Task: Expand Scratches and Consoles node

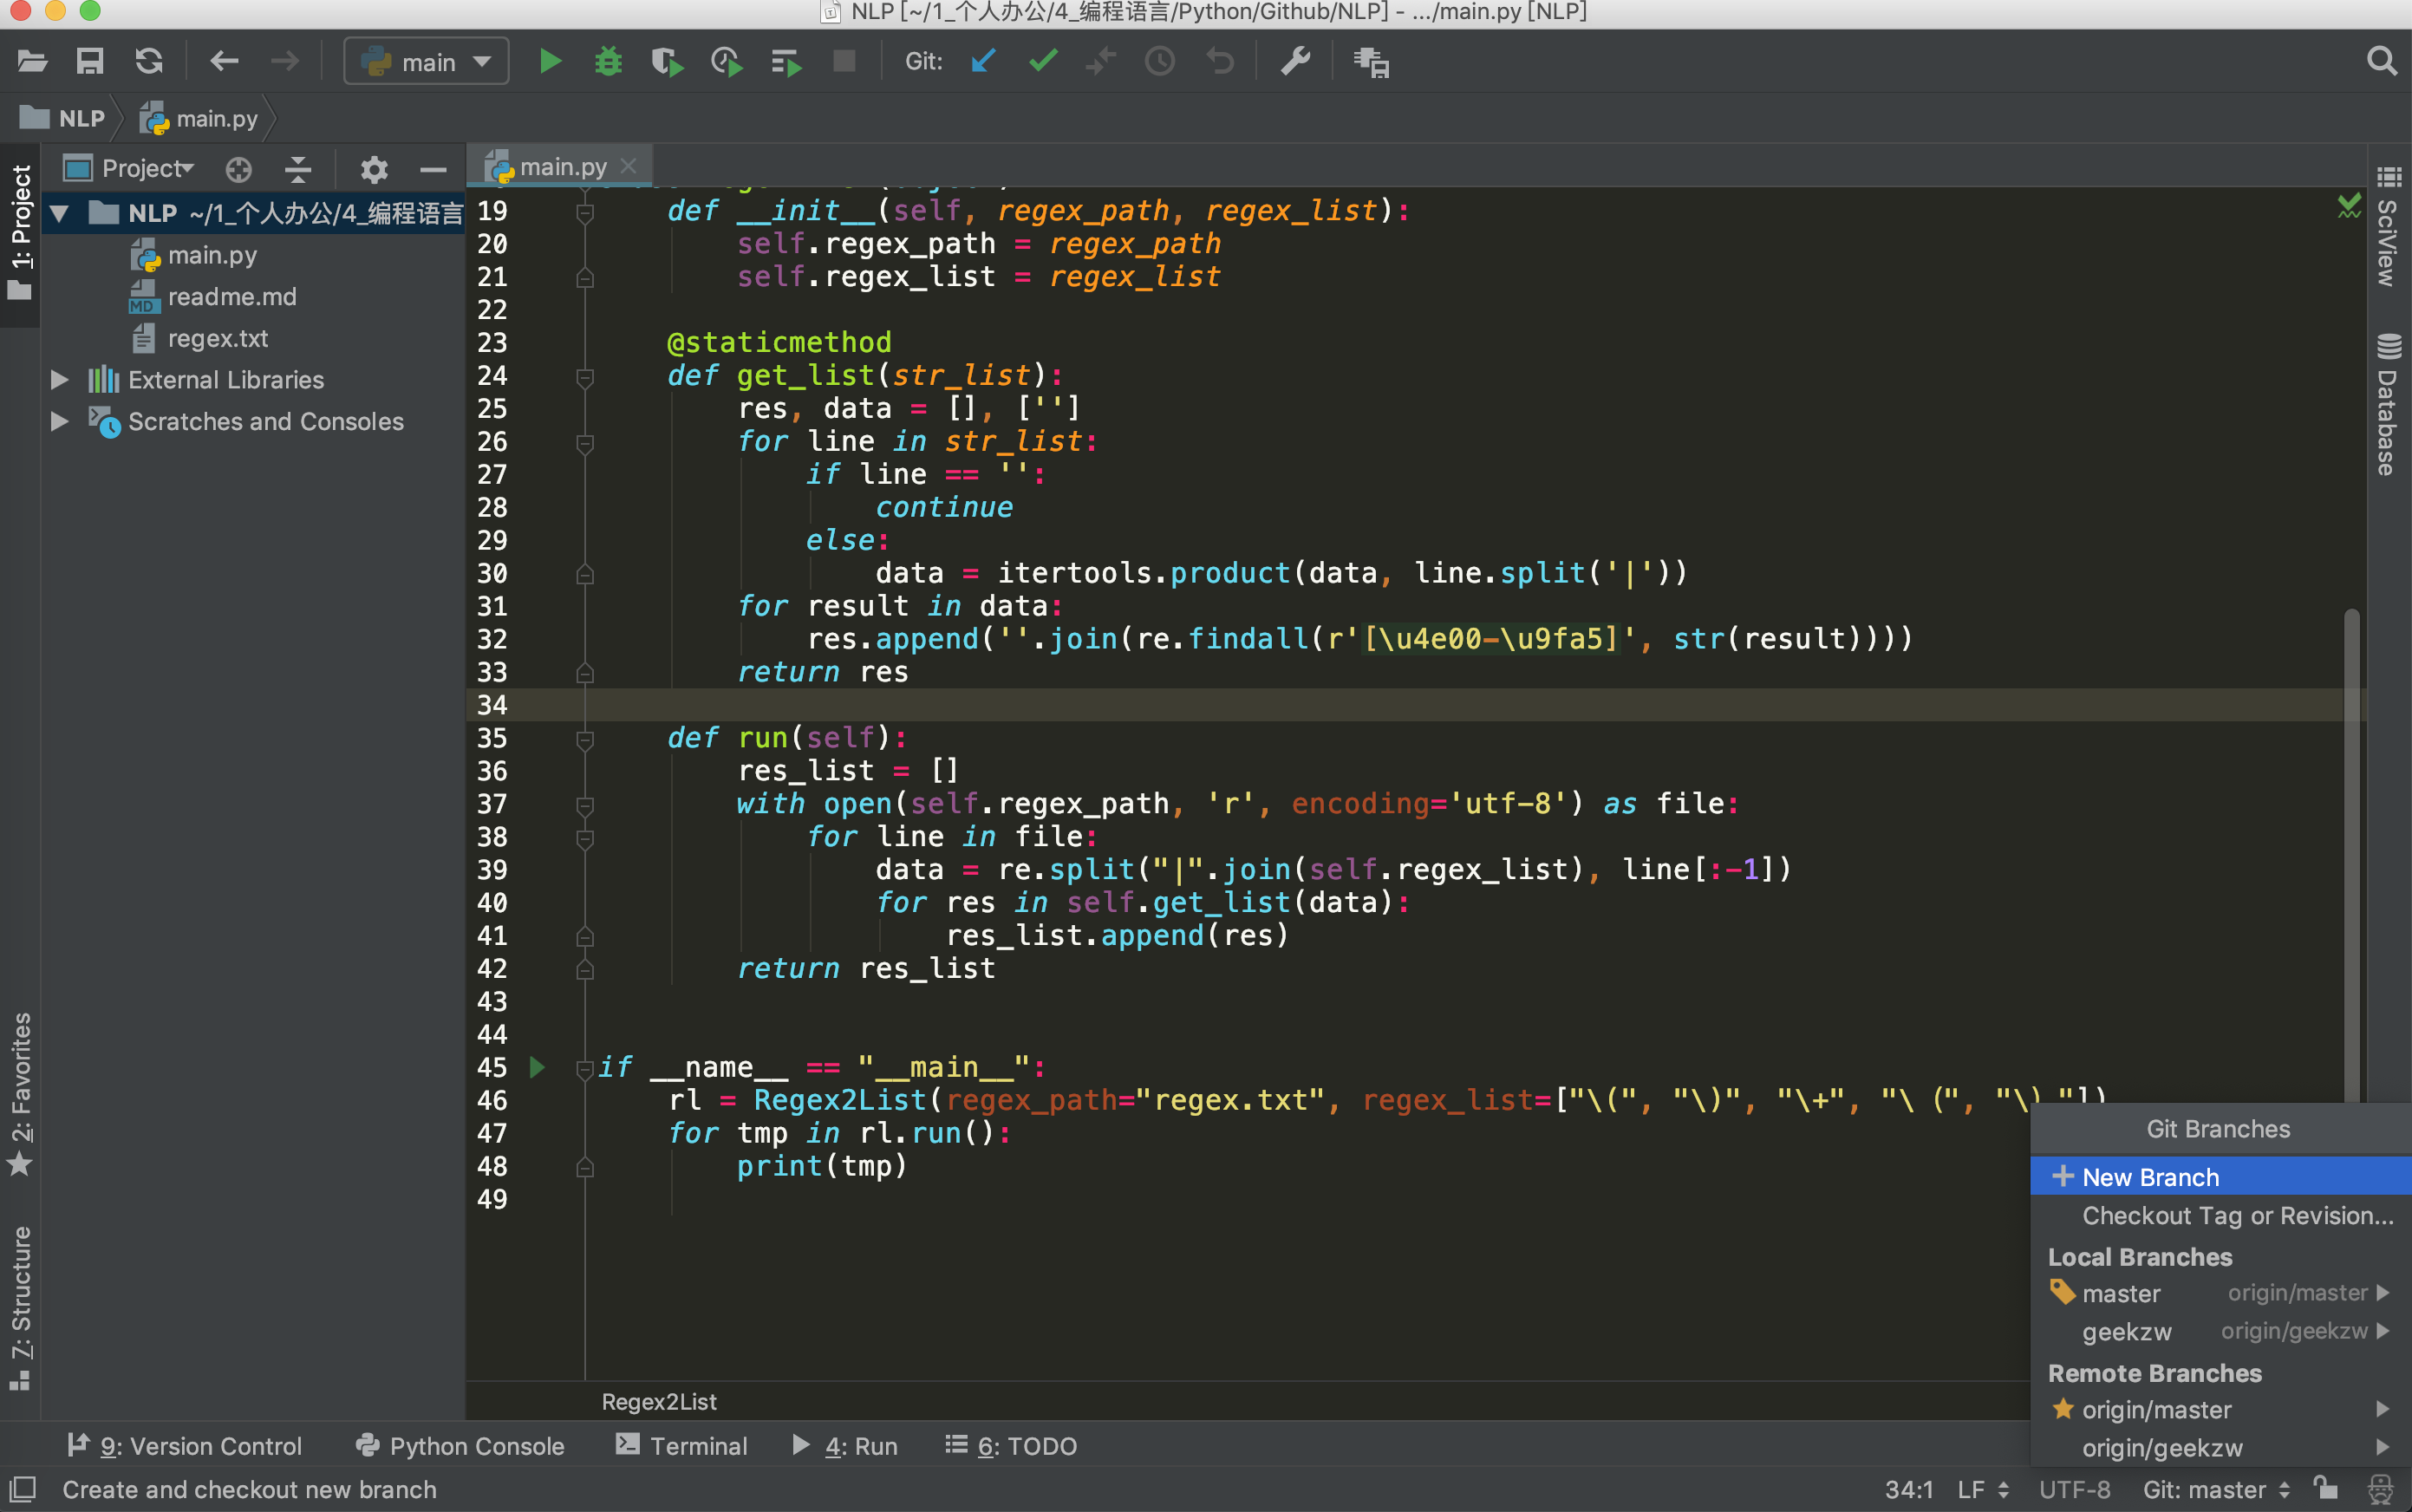Action: tap(60, 421)
